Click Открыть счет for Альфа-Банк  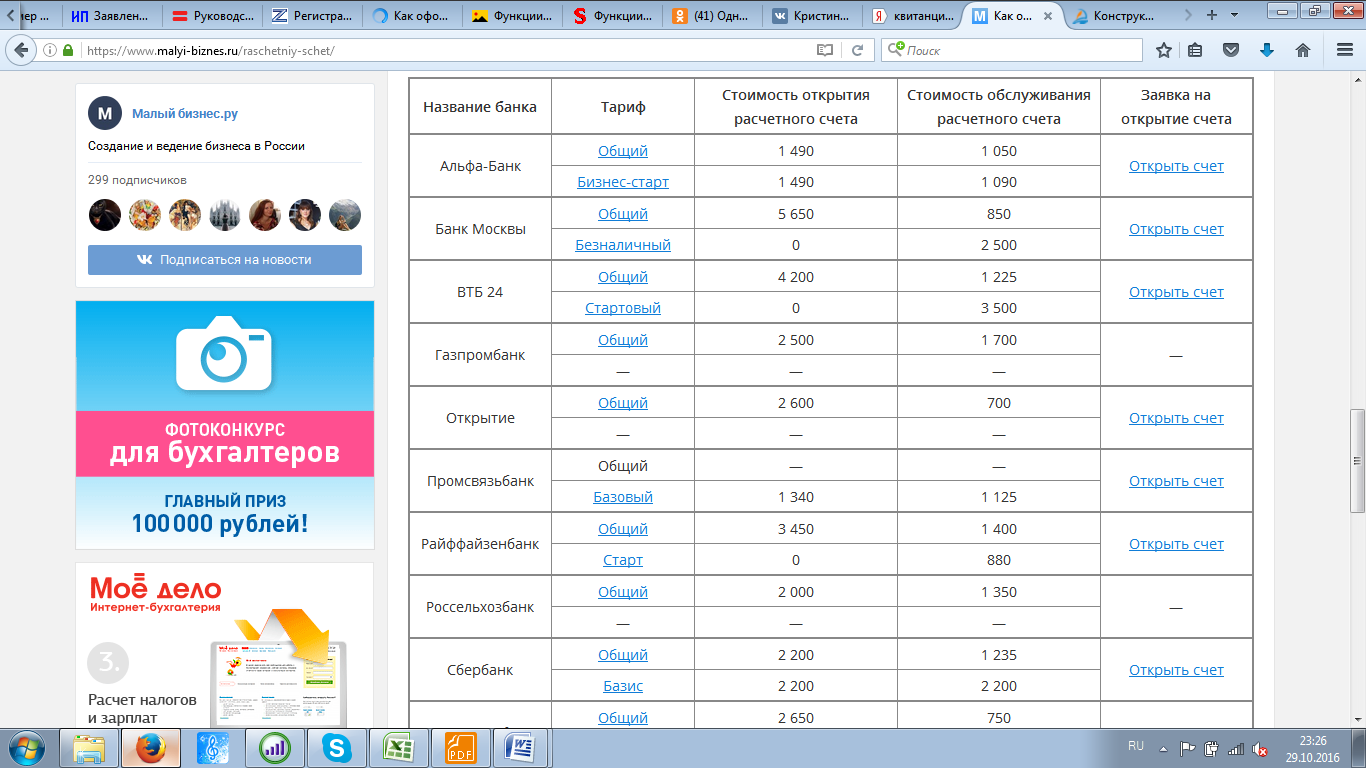pyautogui.click(x=1176, y=166)
